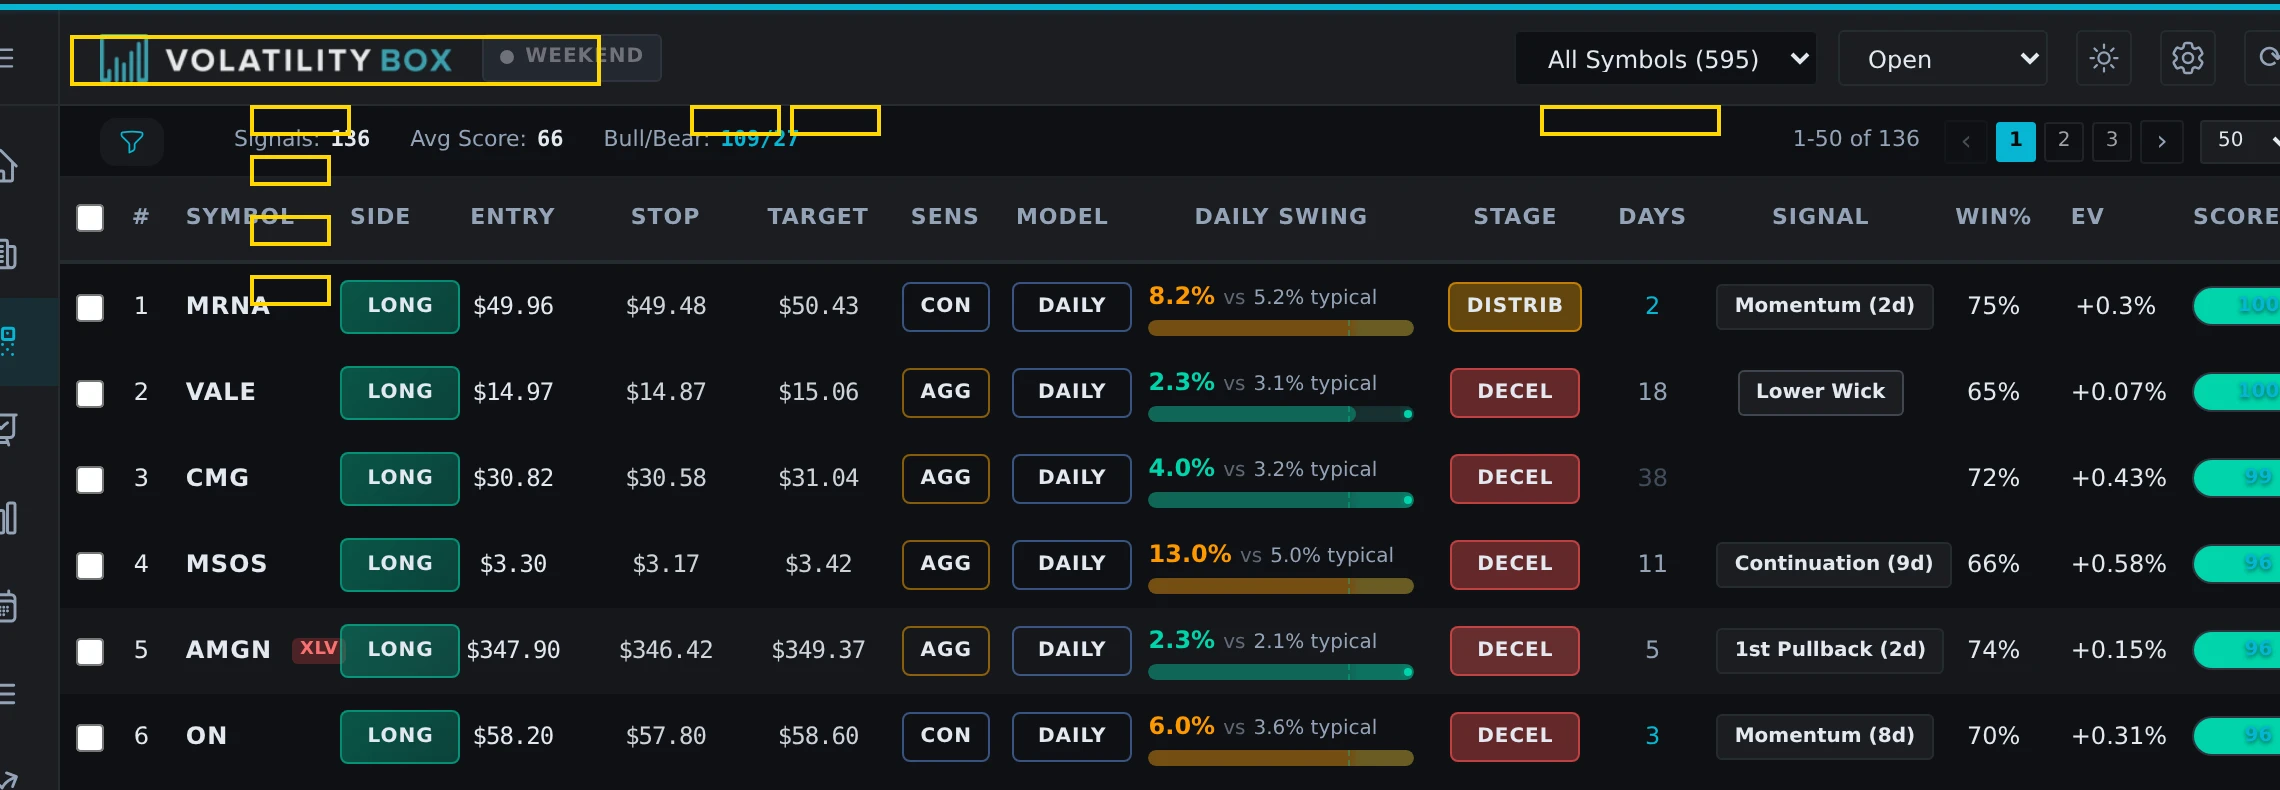Click the XLV tag beside AMGN
Screen dimensions: 2280x790
pos(318,648)
